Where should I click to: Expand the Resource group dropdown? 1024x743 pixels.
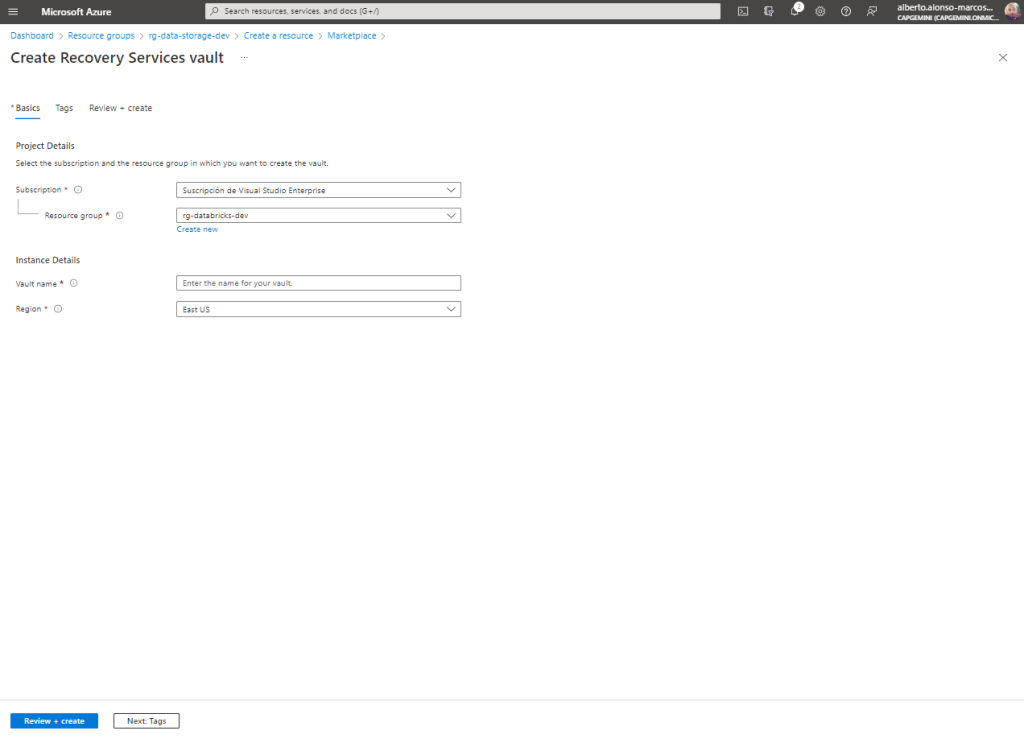click(x=318, y=215)
